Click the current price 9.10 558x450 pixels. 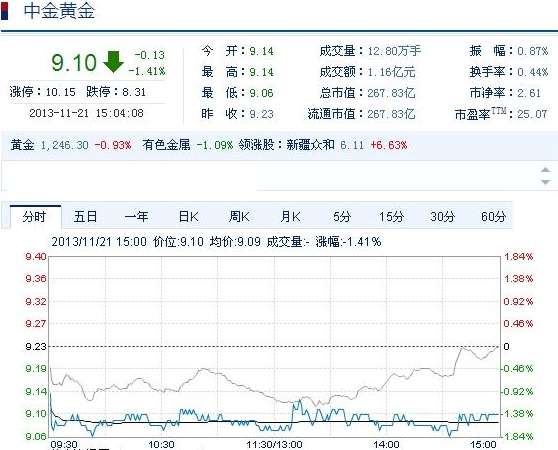pyautogui.click(x=74, y=63)
